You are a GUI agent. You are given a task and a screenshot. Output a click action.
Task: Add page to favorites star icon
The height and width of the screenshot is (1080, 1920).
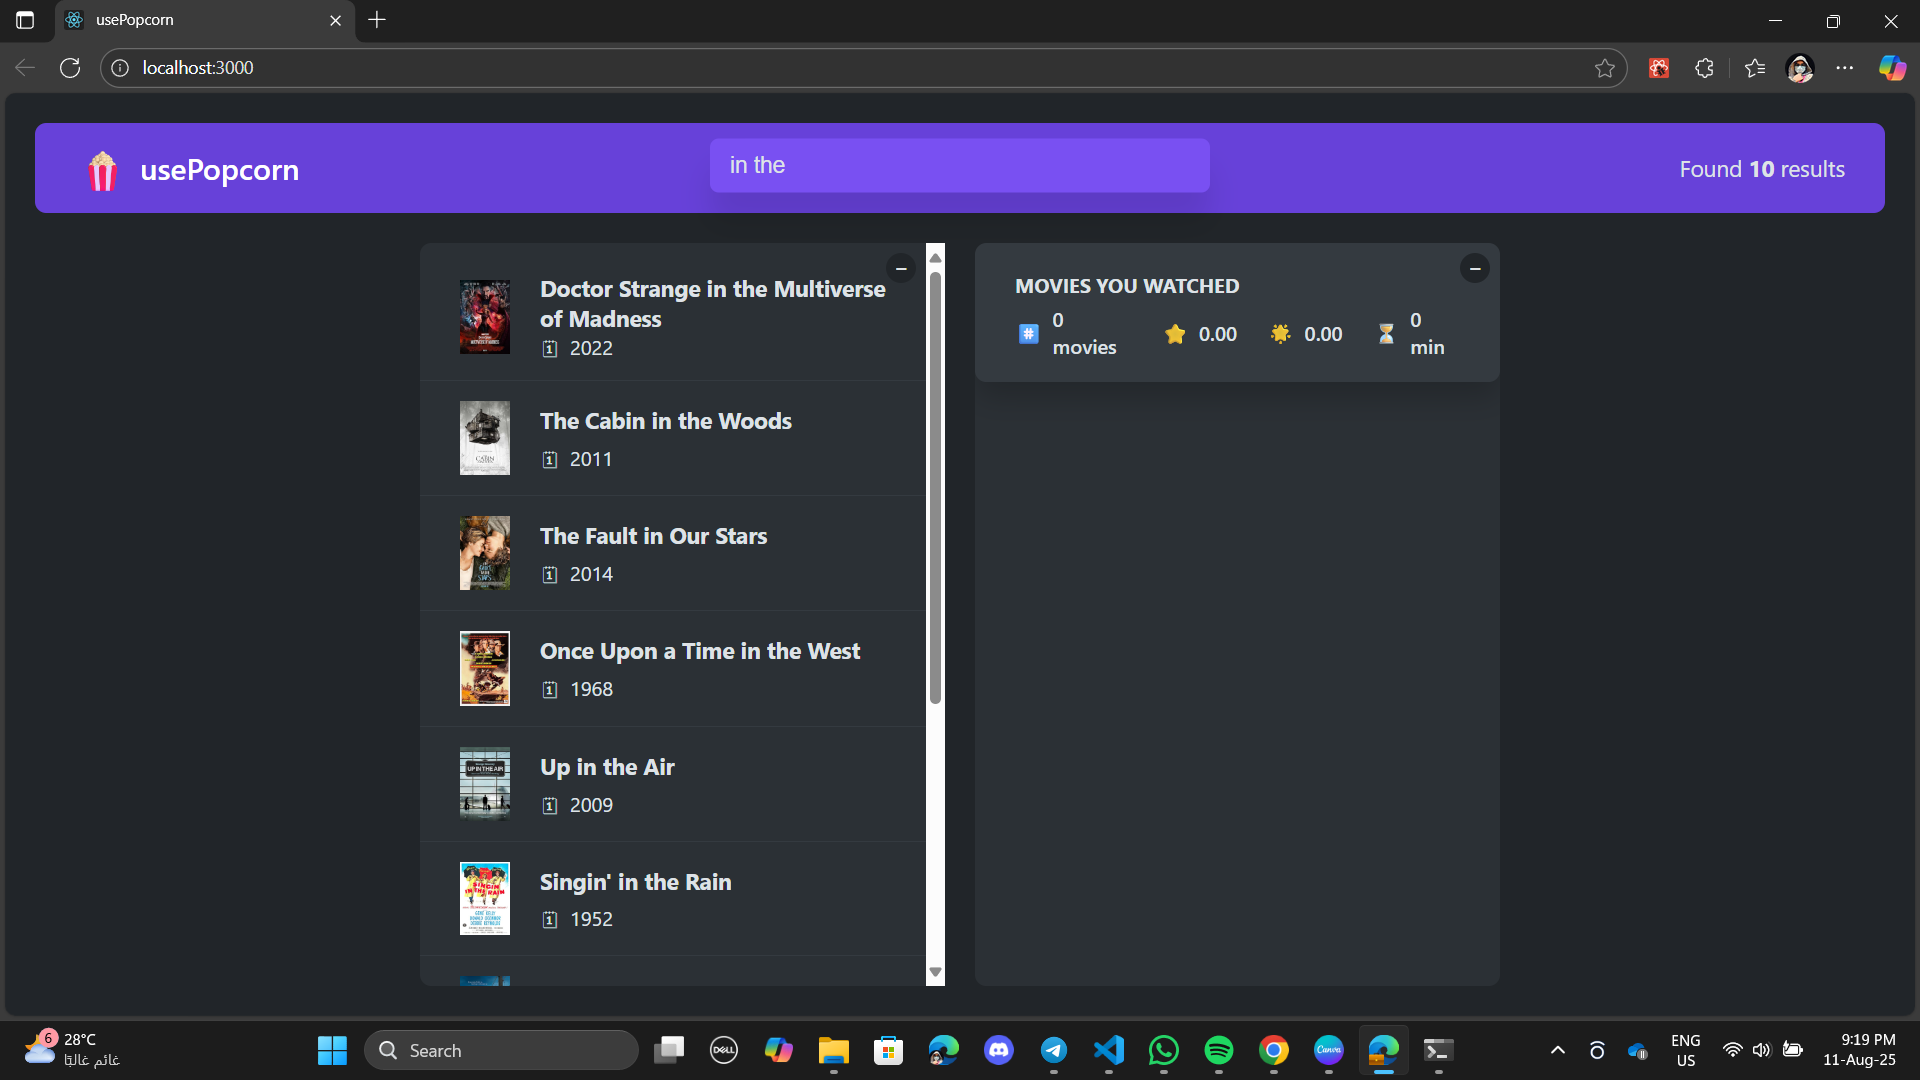click(1604, 68)
